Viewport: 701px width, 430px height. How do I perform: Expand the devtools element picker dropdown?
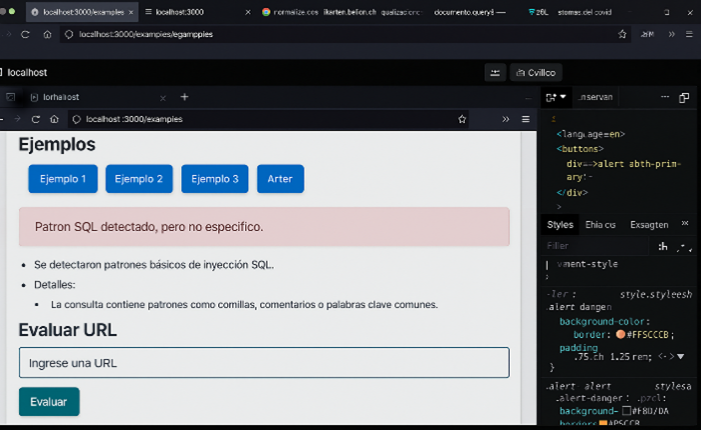pos(563,97)
